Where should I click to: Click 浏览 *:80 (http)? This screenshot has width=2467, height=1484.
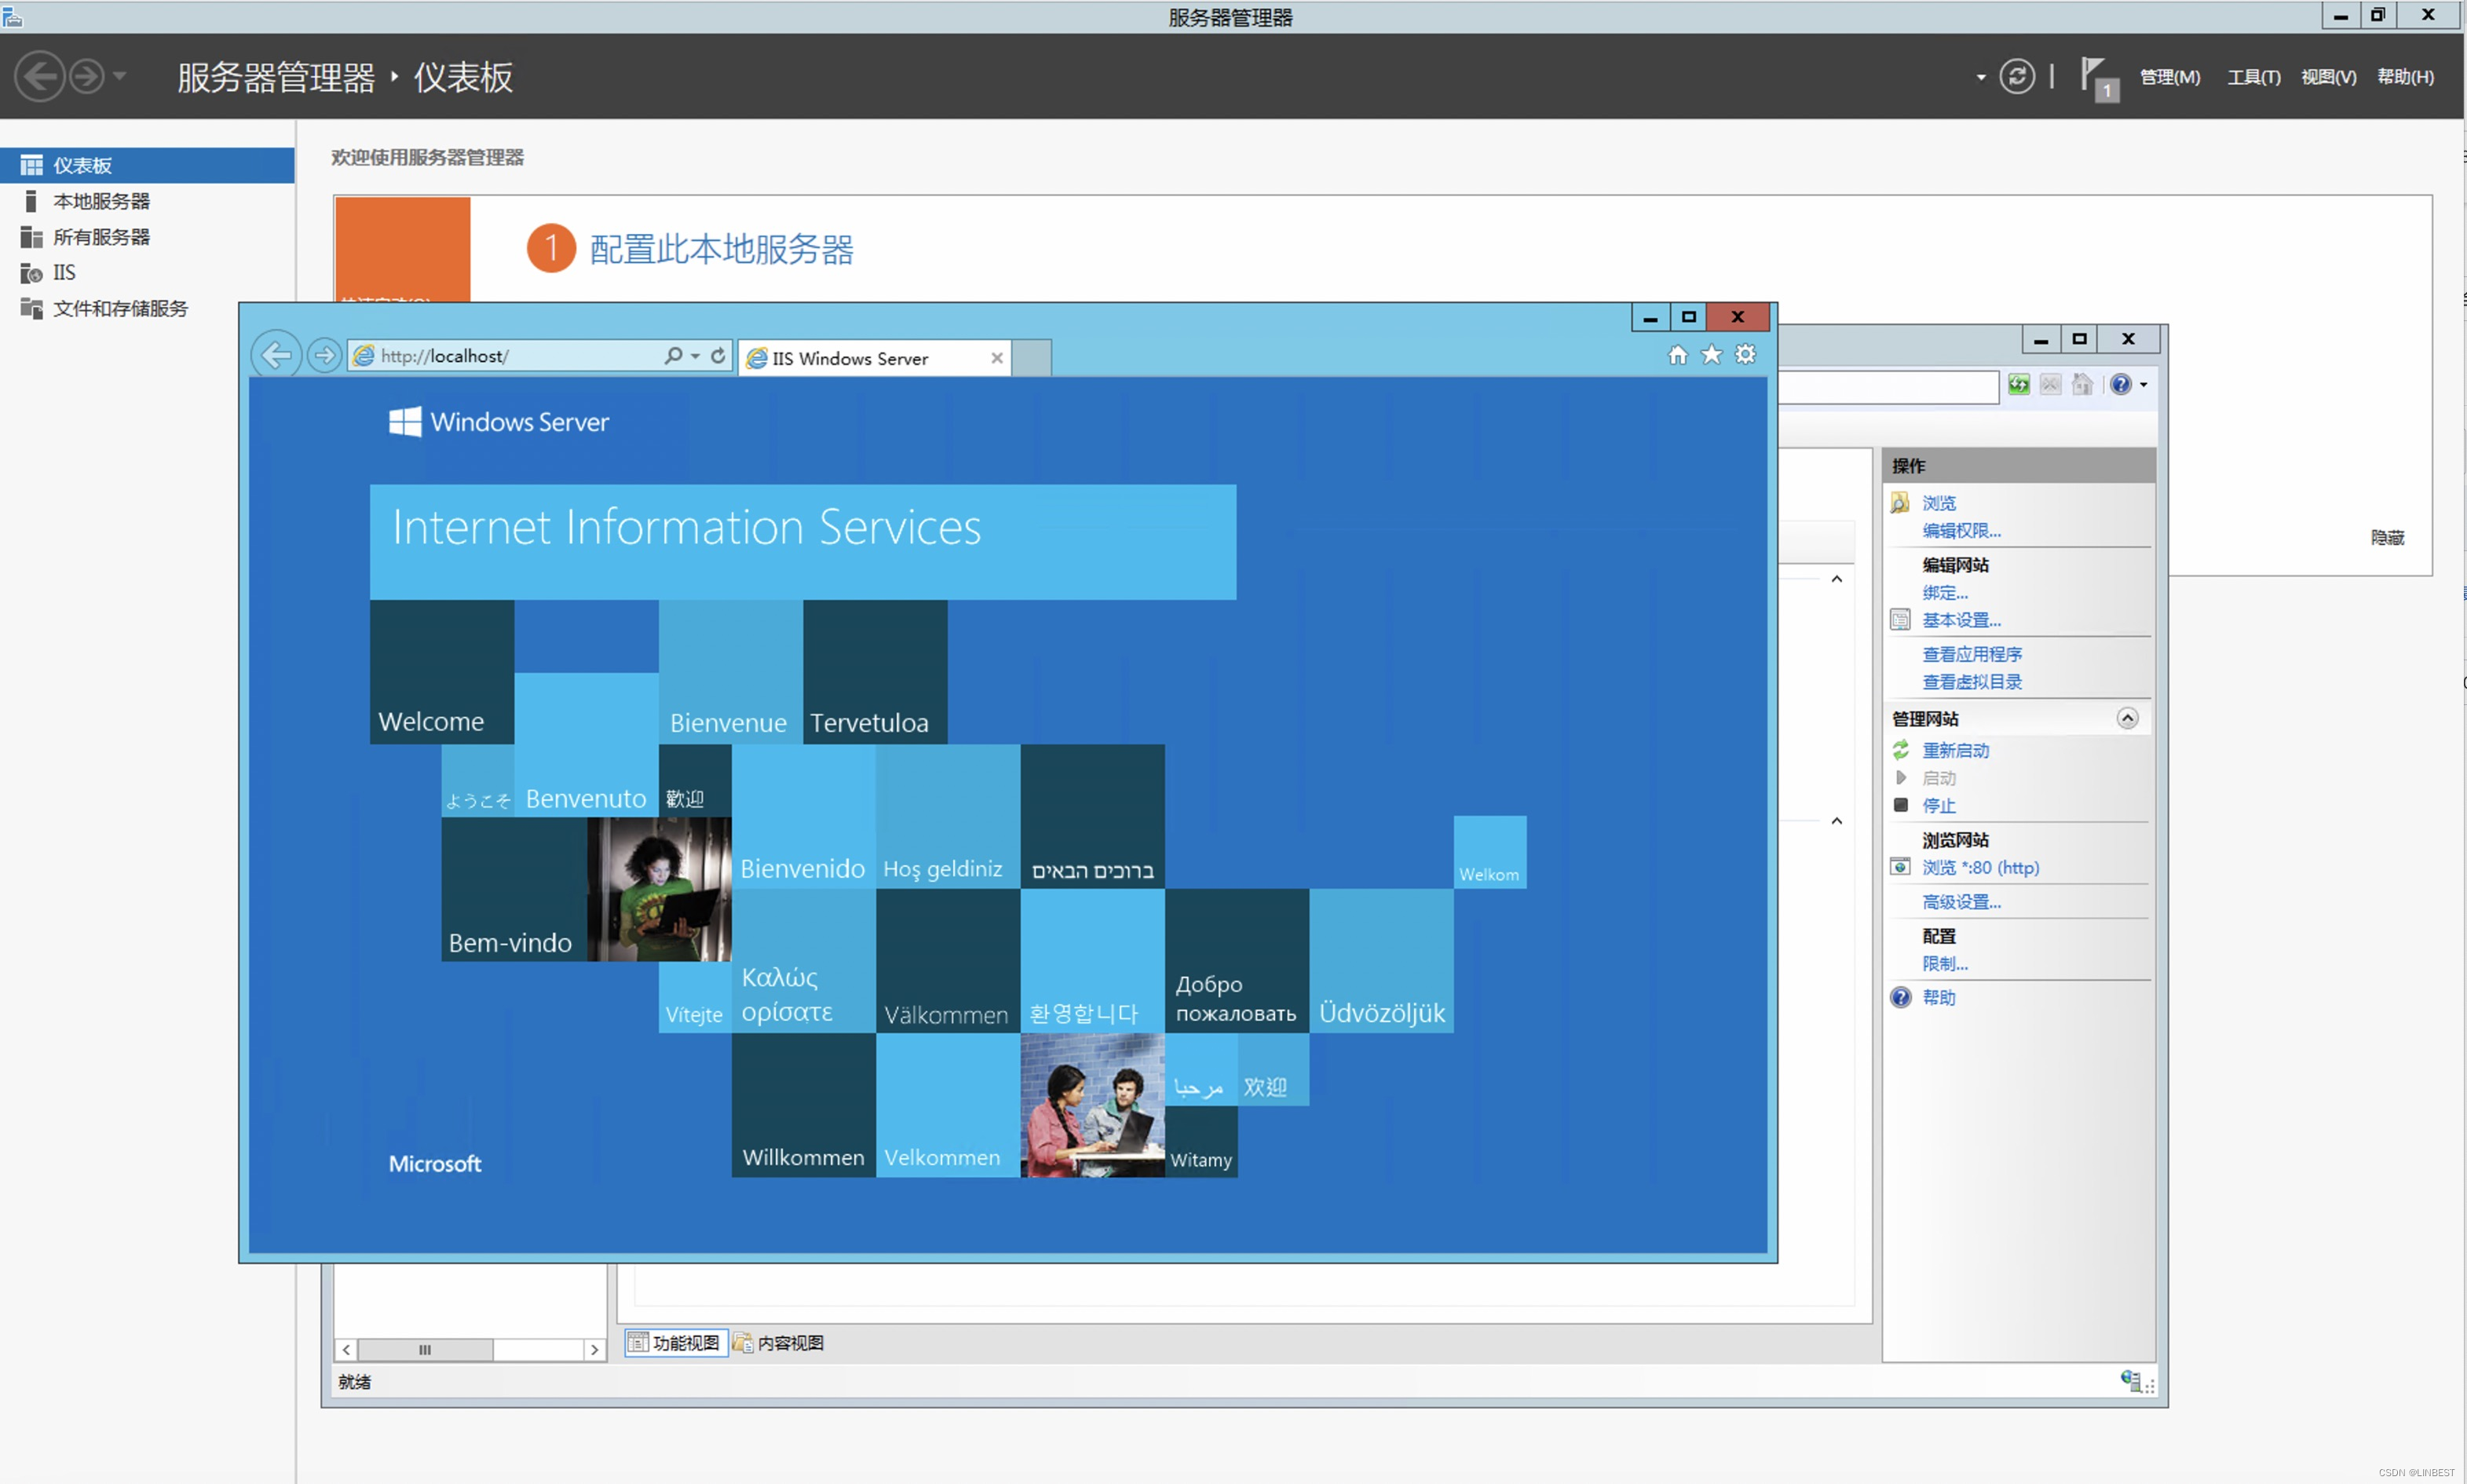coord(1980,868)
